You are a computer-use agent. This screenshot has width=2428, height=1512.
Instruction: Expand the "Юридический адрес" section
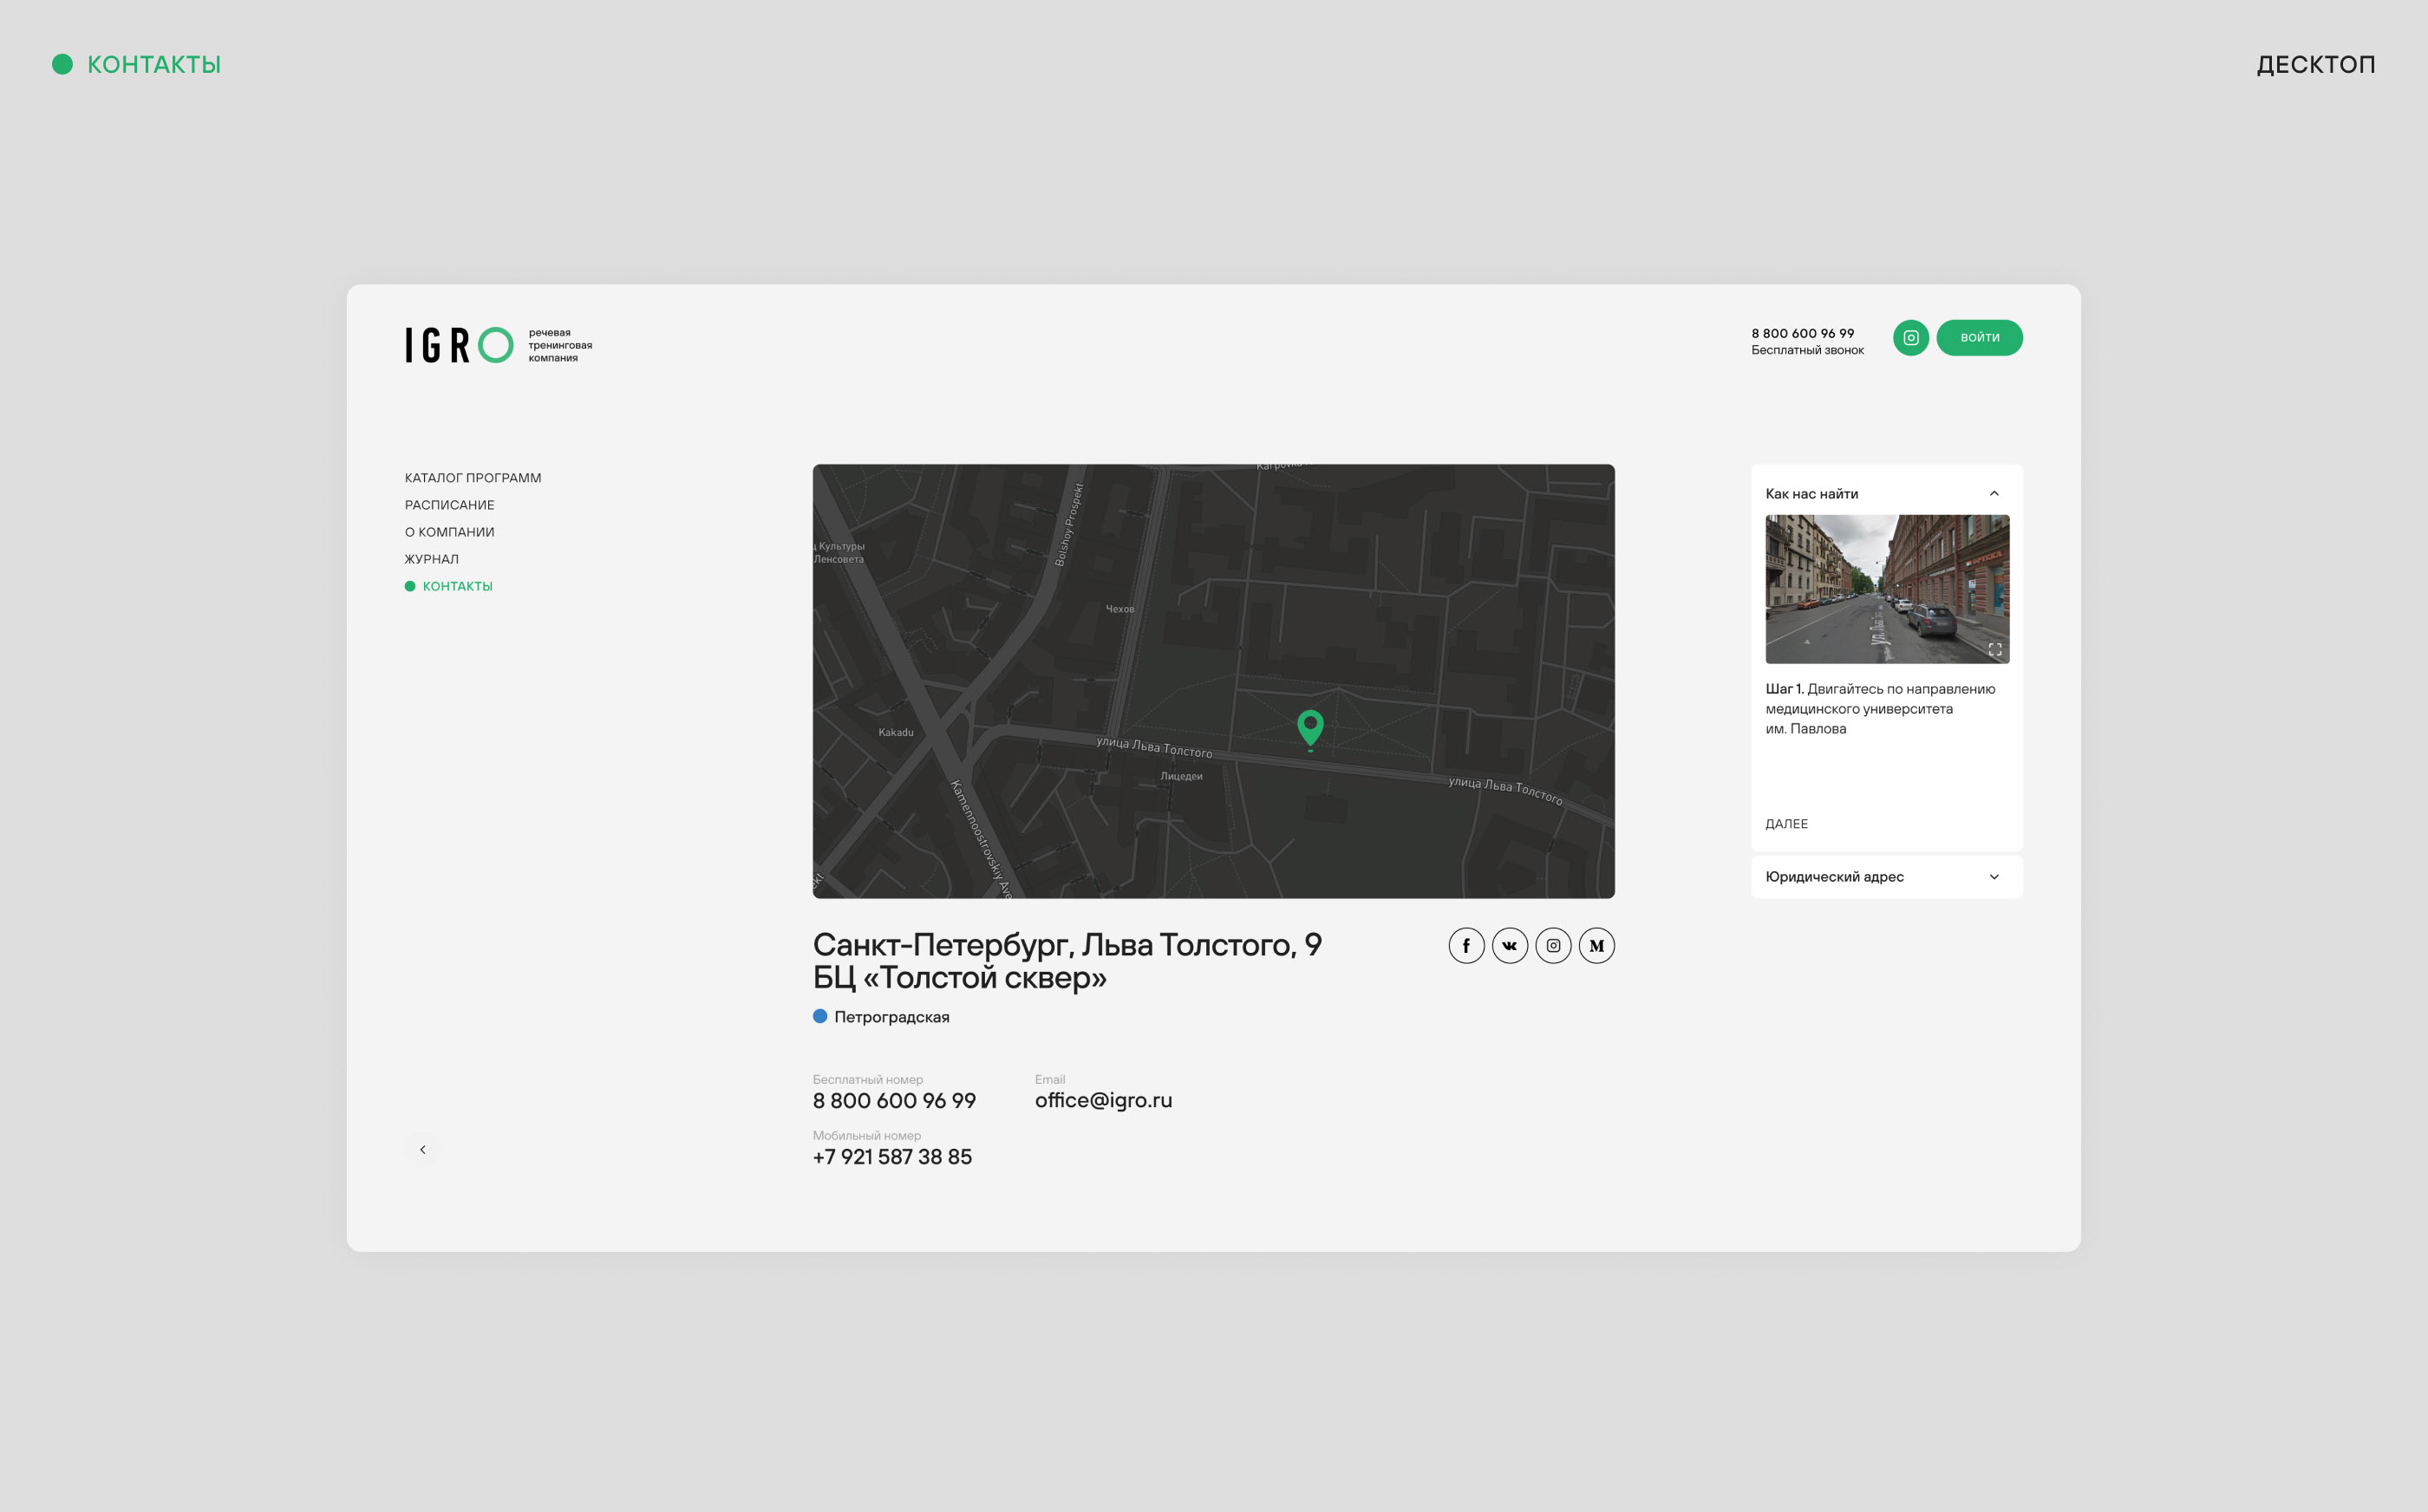click(1993, 877)
